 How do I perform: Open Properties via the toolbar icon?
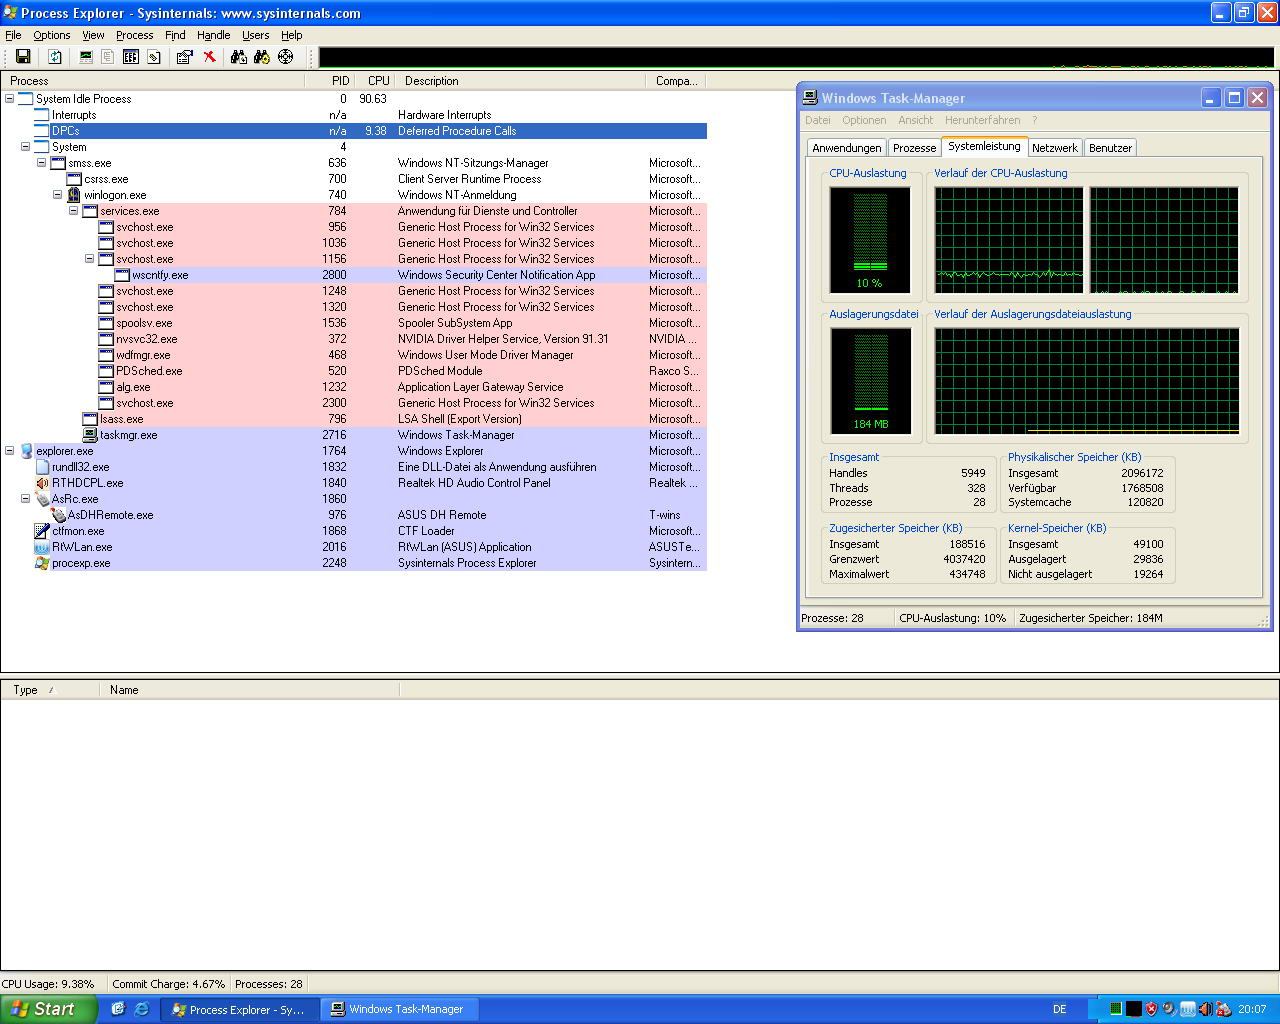[x=184, y=57]
